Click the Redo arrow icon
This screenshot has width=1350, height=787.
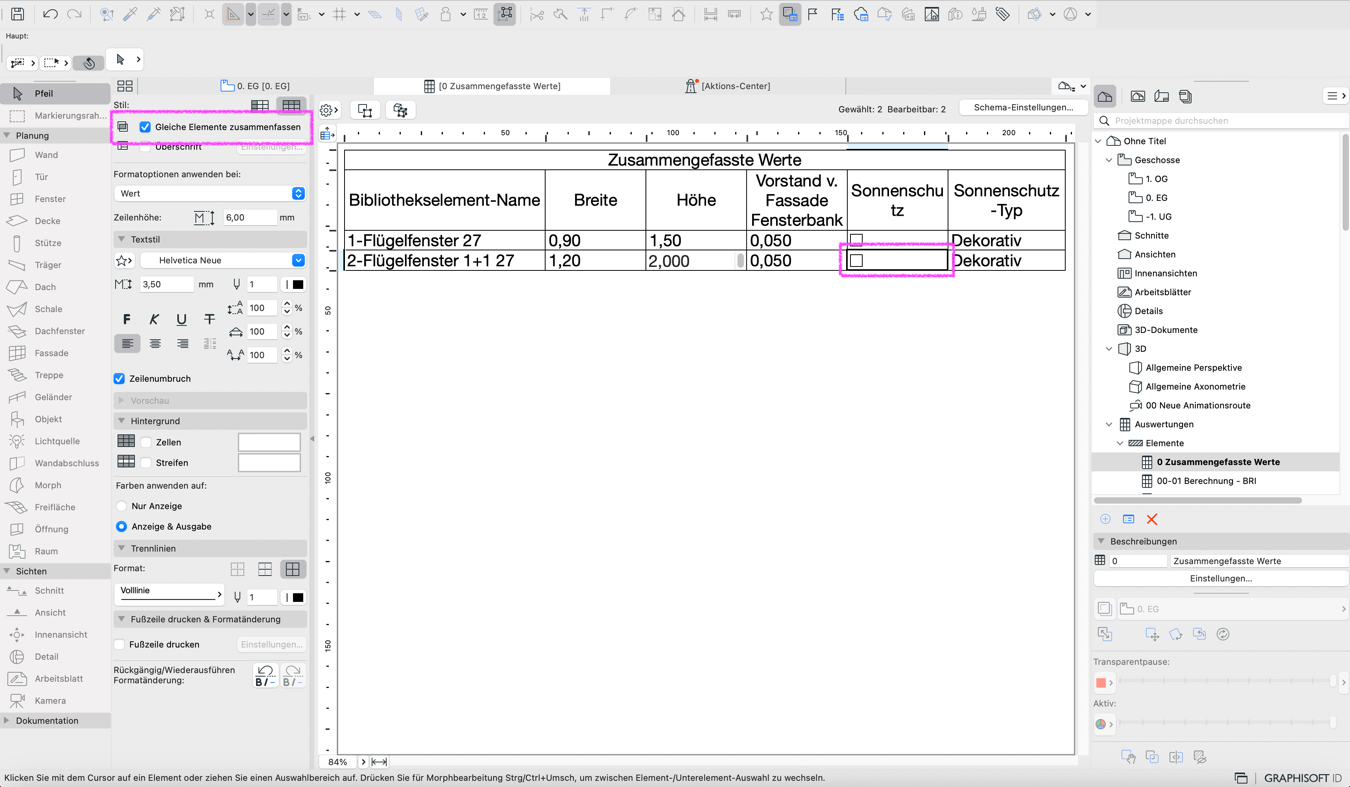74,14
